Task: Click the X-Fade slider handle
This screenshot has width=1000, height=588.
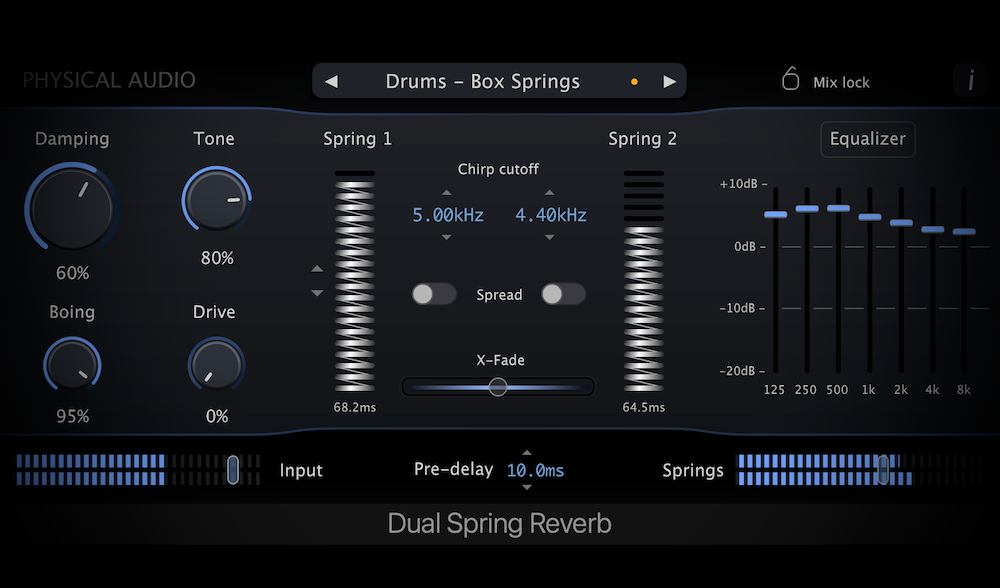Action: 497,387
